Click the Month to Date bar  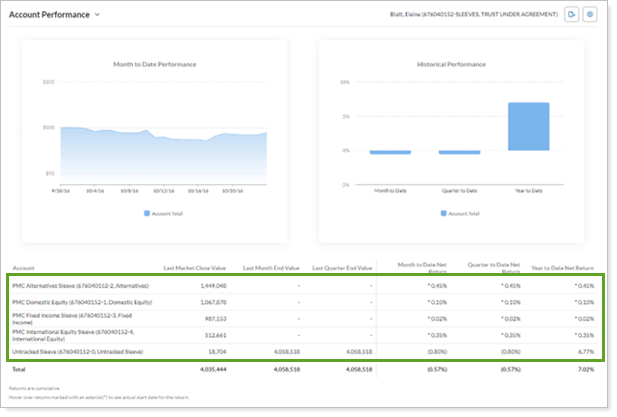(x=390, y=152)
